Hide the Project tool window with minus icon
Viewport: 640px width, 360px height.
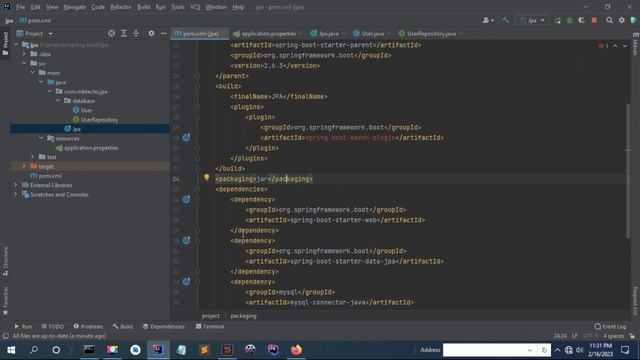point(163,33)
